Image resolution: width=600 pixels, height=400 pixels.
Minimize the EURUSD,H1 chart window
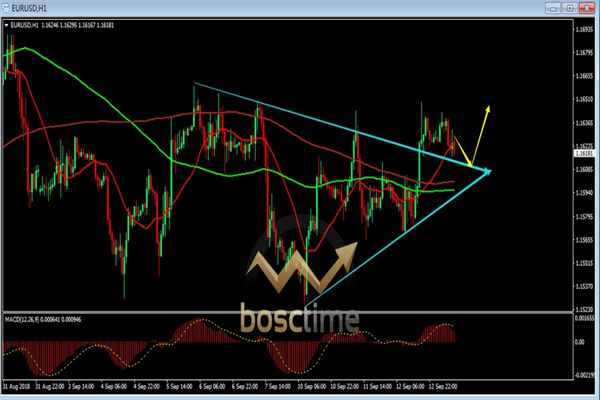(x=552, y=8)
